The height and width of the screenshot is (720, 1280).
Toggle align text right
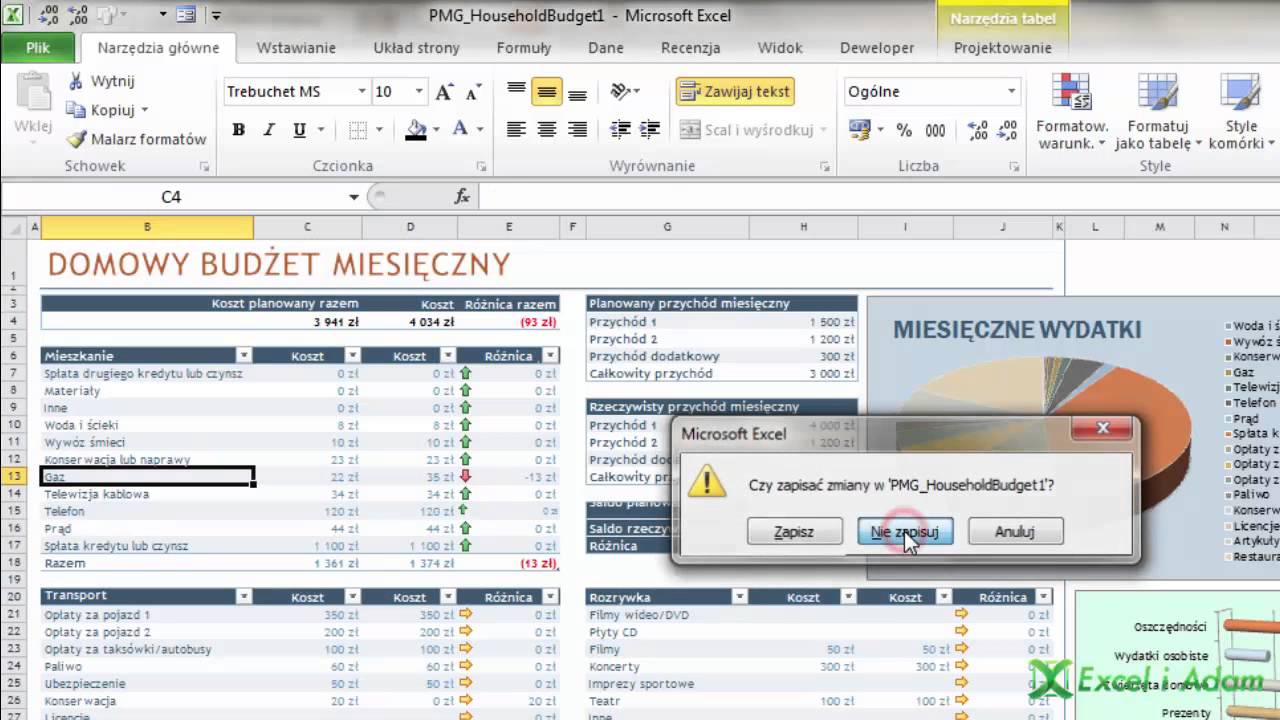(x=577, y=129)
